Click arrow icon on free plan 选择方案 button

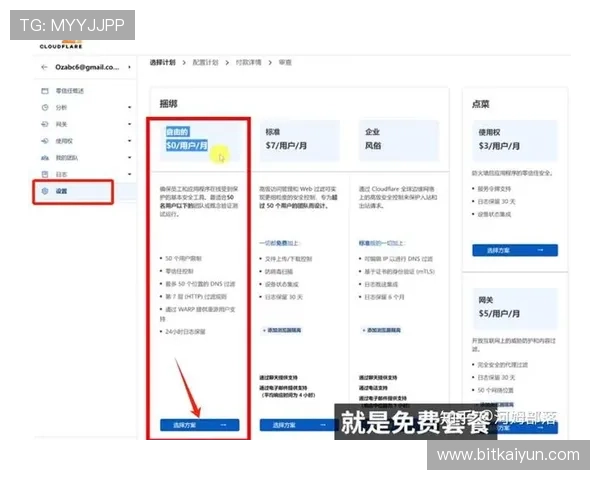(223, 425)
